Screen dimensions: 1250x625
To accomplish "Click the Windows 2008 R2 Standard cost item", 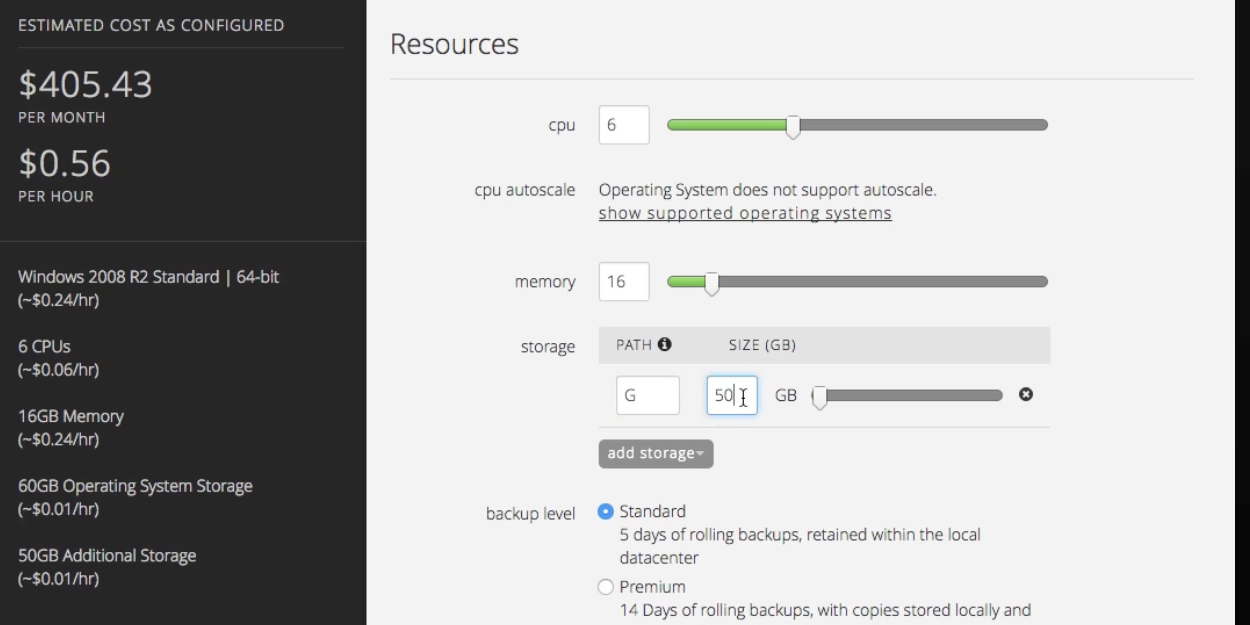I will [148, 277].
